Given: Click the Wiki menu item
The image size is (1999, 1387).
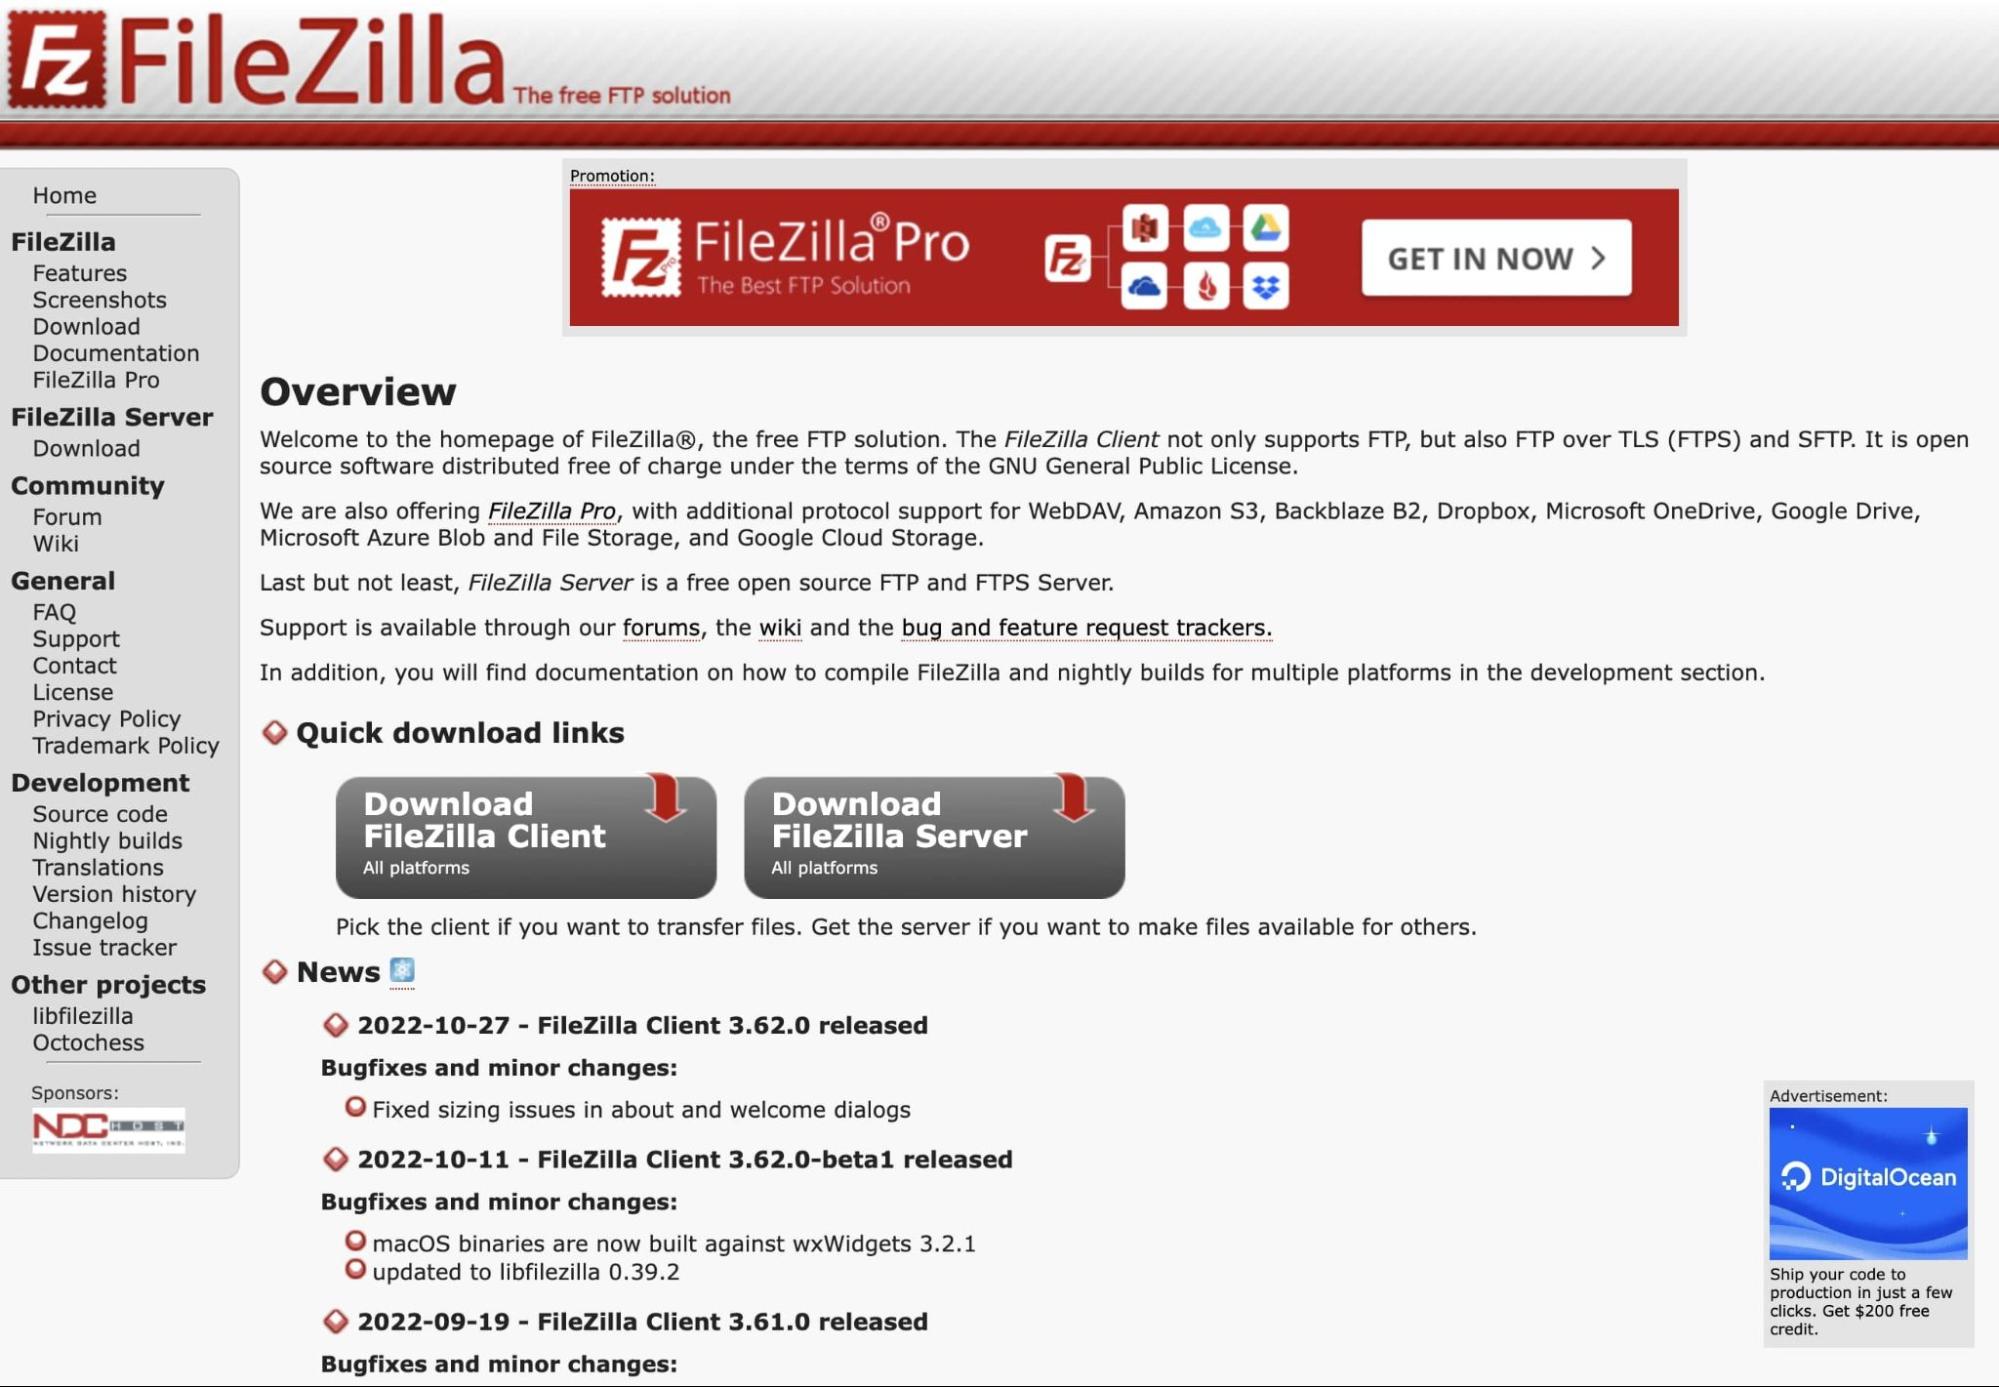Looking at the screenshot, I should pos(53,542).
